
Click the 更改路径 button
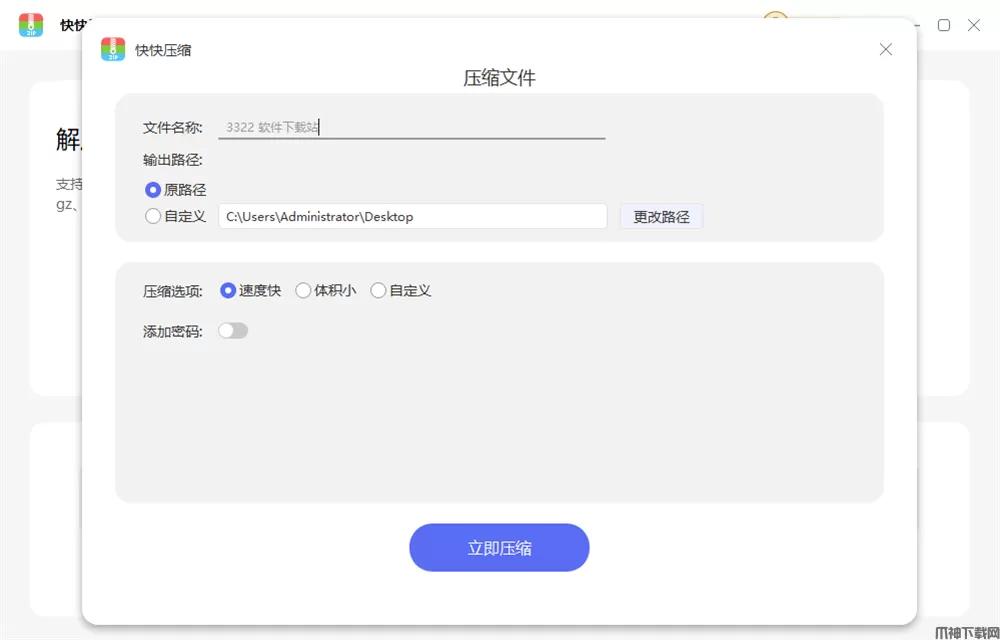(x=661, y=216)
